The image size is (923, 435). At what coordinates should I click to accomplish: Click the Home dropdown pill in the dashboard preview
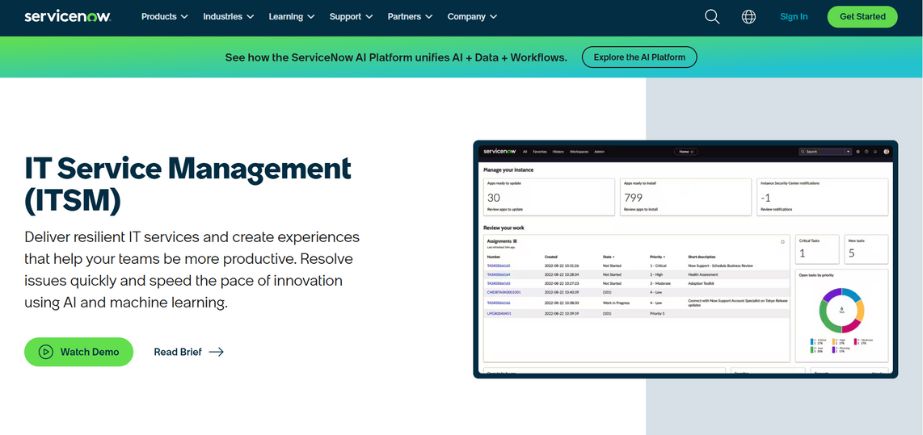pos(685,151)
